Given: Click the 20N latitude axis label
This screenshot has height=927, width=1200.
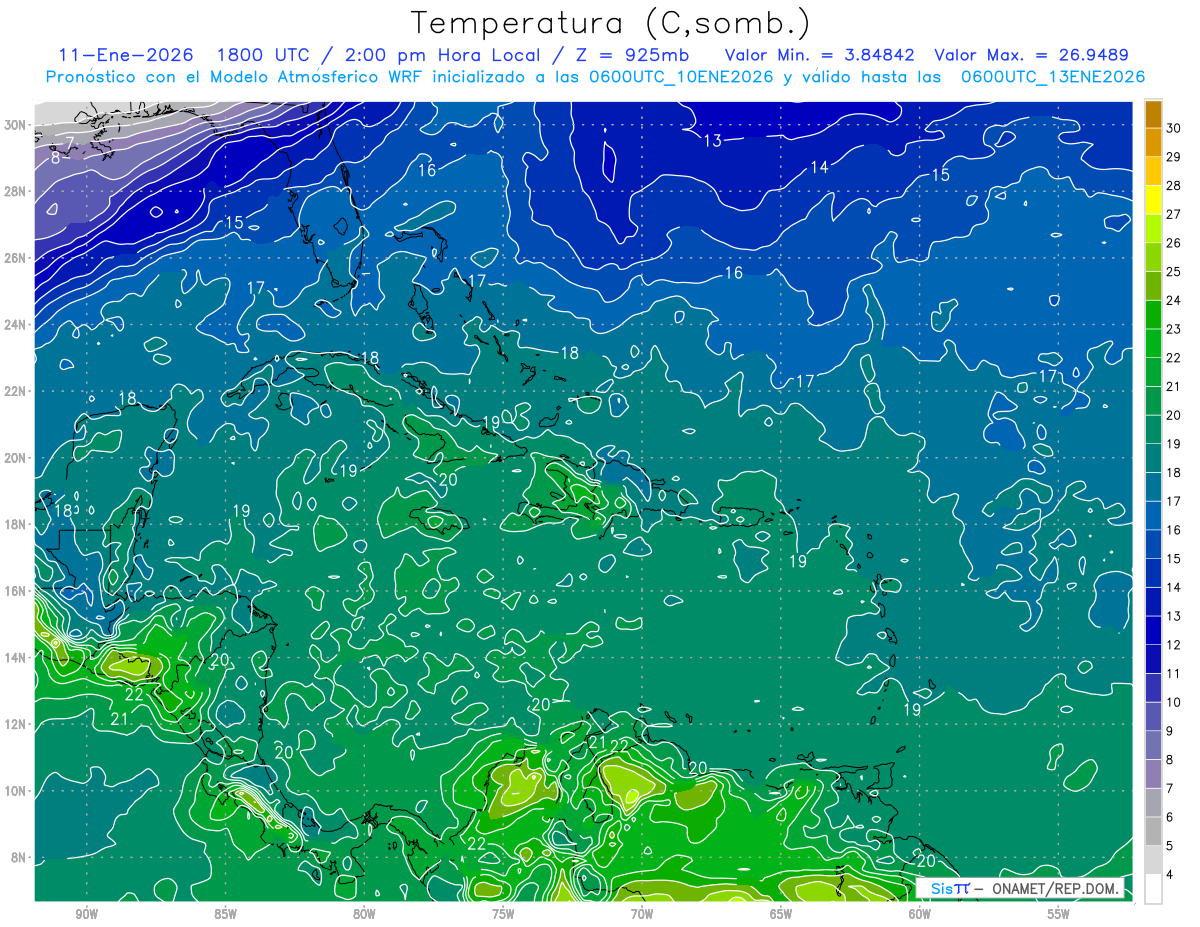Looking at the screenshot, I should 17,458.
